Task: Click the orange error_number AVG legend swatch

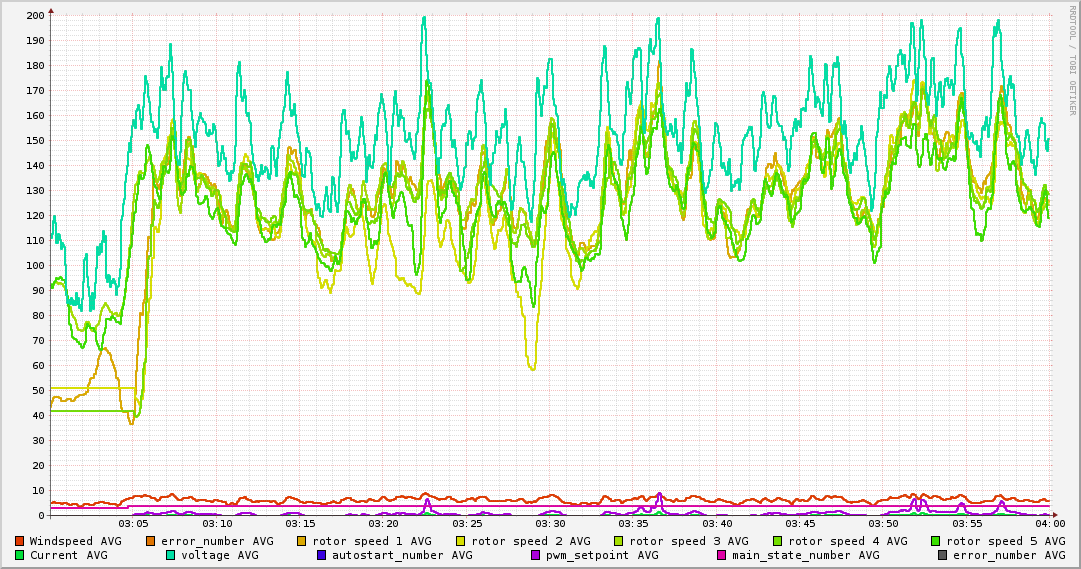Action: (x=150, y=541)
